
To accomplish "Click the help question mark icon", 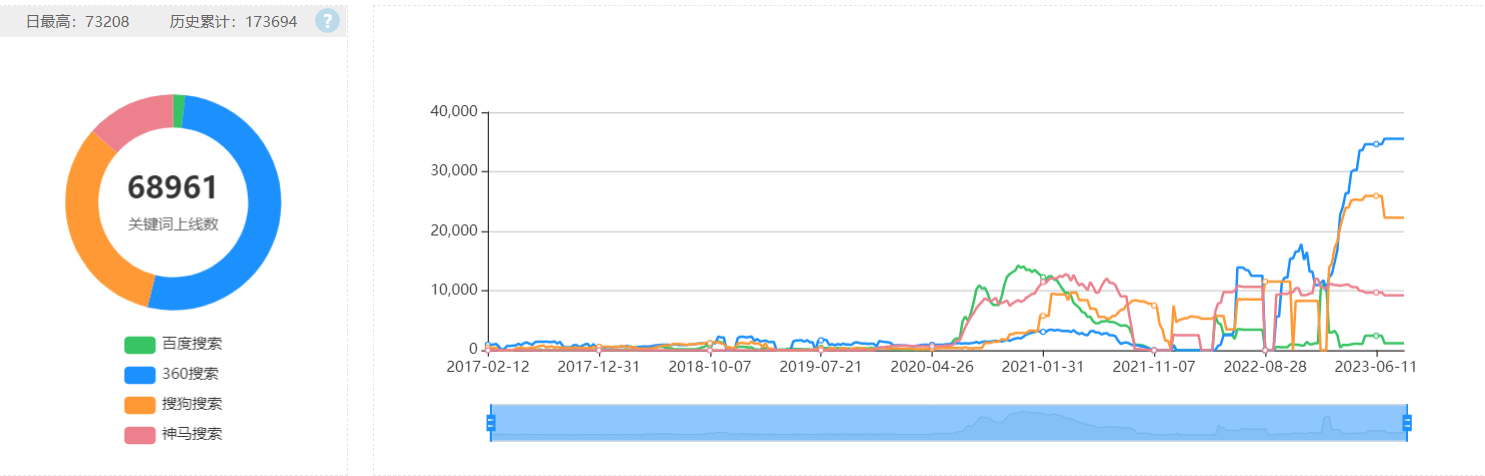I will (x=327, y=21).
